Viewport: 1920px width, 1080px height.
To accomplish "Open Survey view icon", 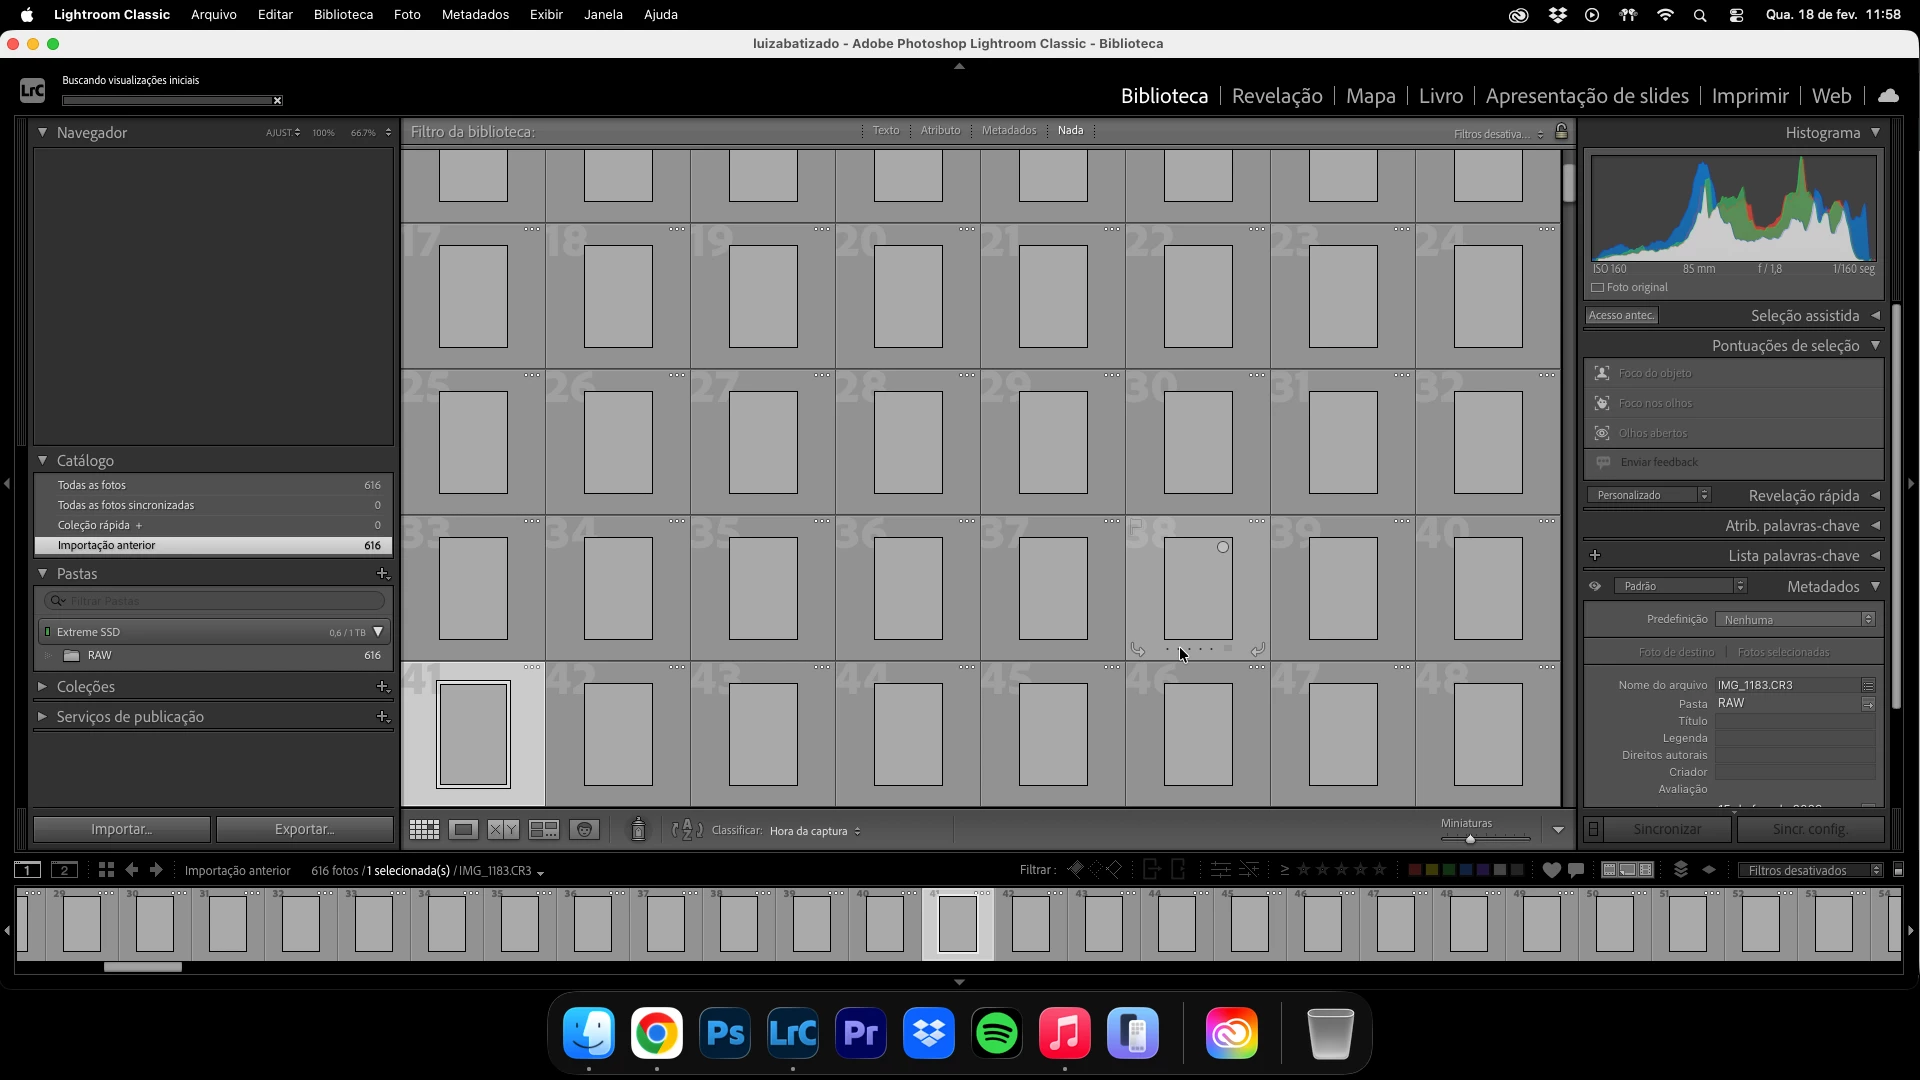I will point(544,830).
